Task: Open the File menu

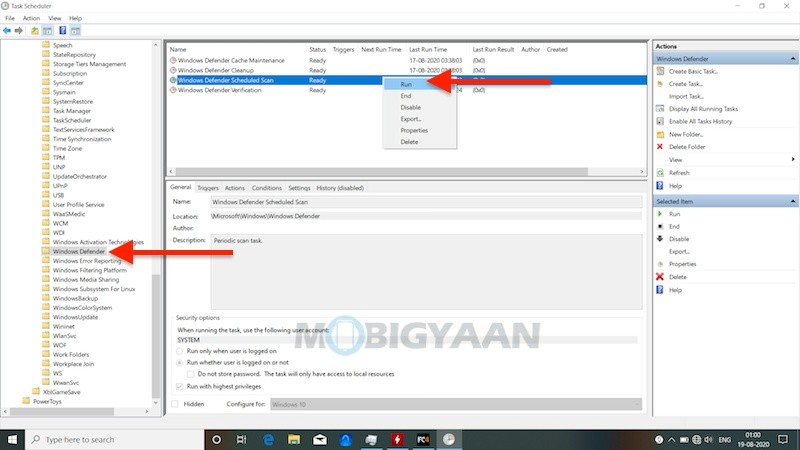Action: (x=10, y=18)
